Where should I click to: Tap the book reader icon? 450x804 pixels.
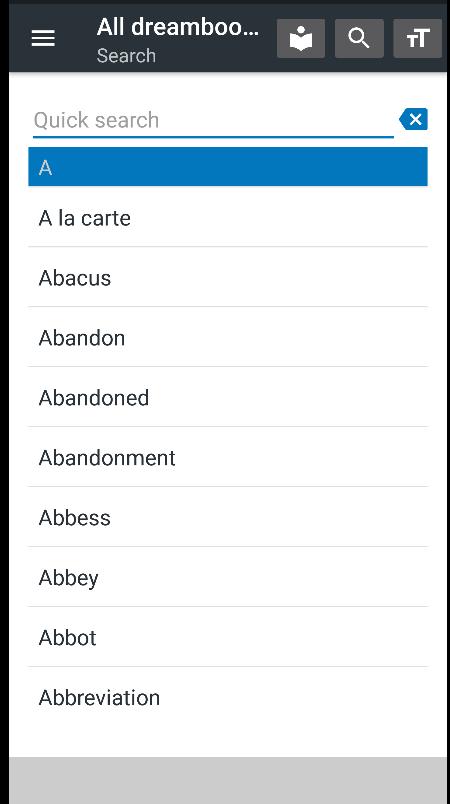[x=301, y=38]
